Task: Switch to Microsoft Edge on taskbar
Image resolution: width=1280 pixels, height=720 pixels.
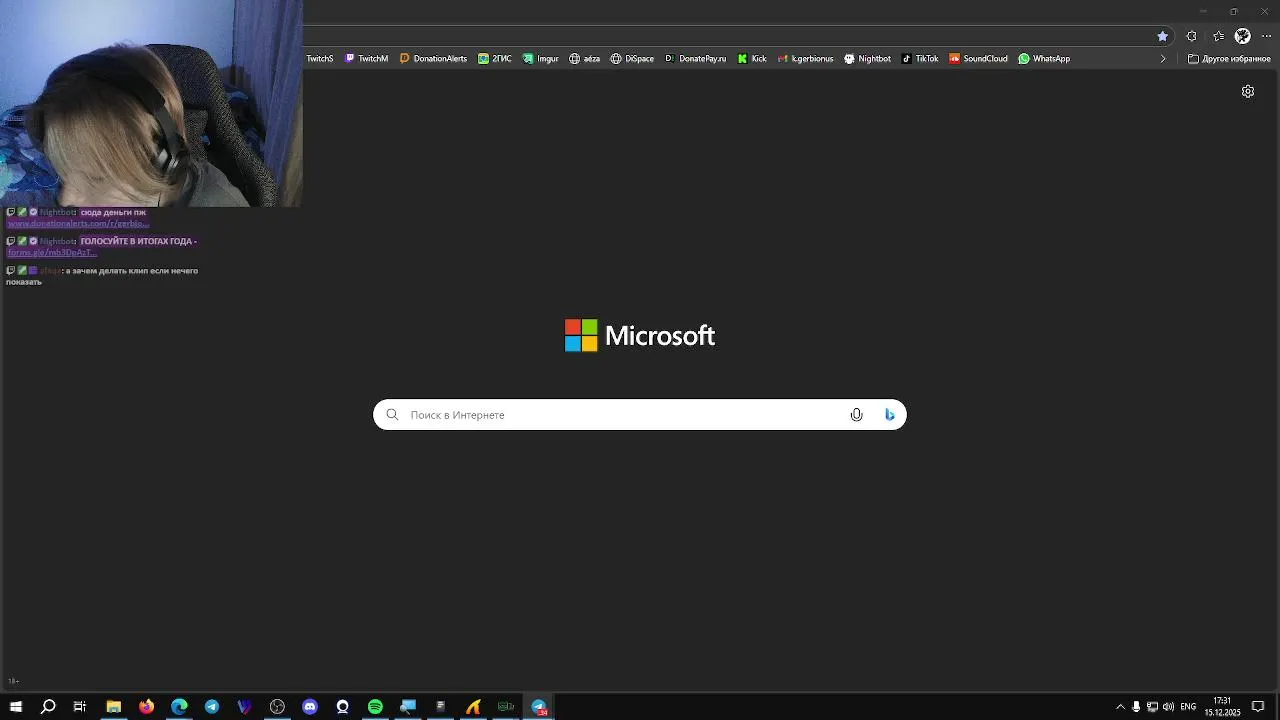Action: [179, 707]
